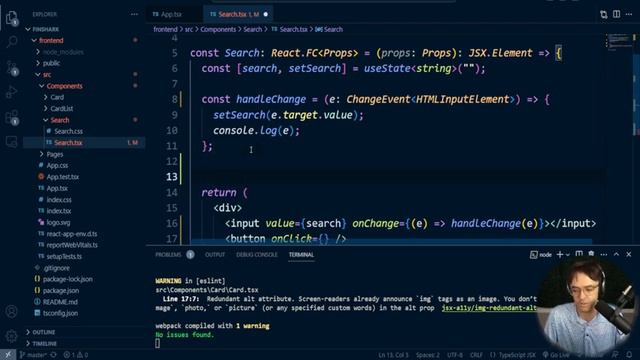Collapse the Components folder
Viewport: 640px width, 360px height.
(64, 86)
